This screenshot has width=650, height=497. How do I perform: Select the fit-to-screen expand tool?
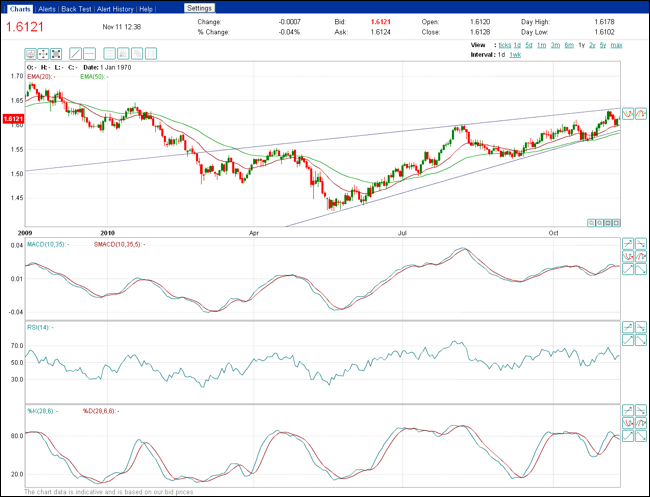(x=56, y=53)
